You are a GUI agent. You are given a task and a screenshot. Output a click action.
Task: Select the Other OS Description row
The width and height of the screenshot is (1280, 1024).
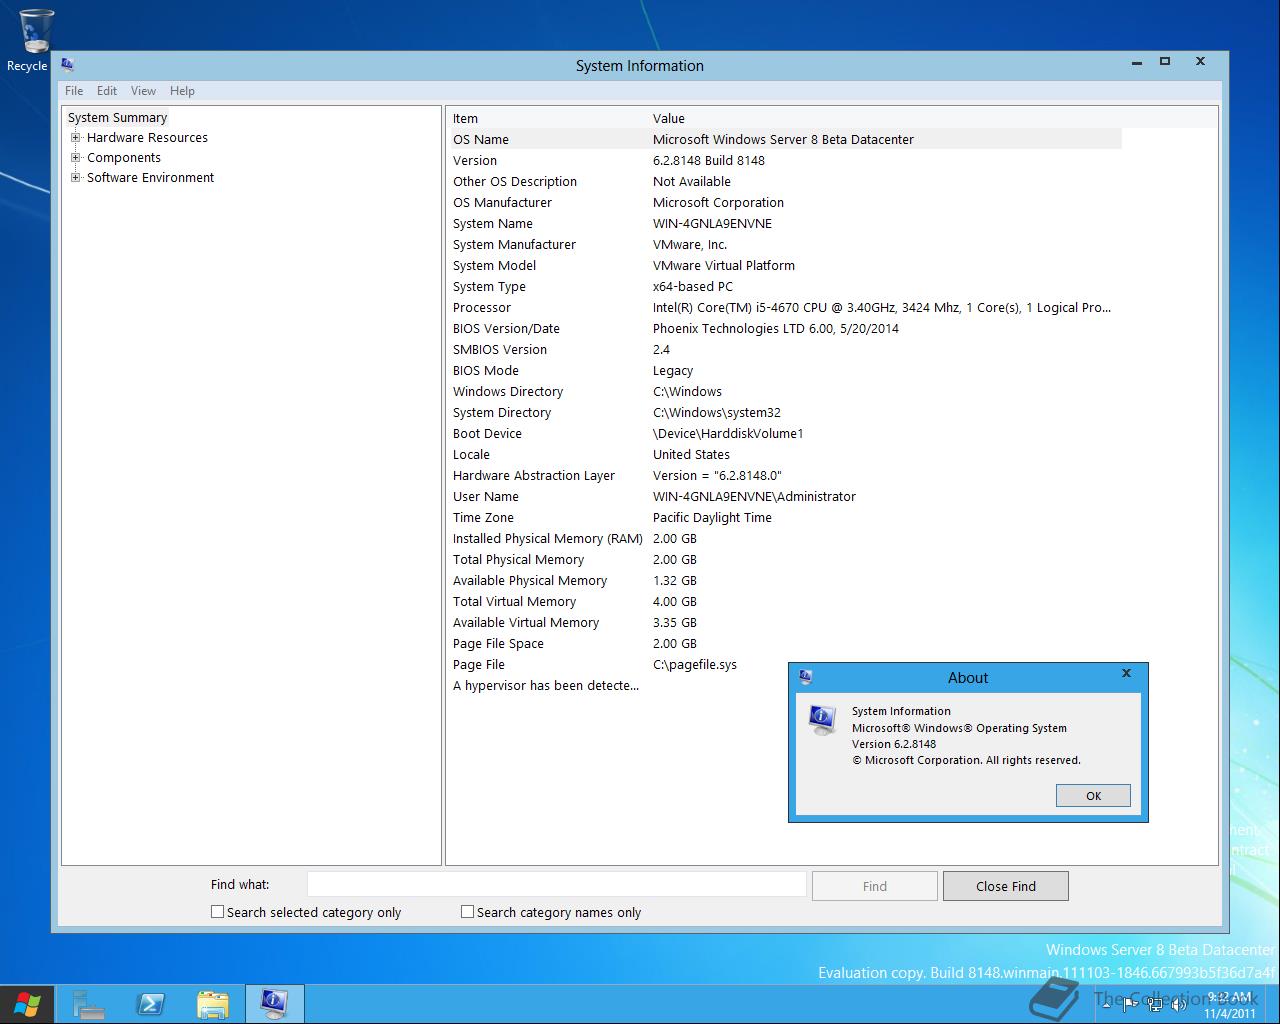[x=785, y=181]
